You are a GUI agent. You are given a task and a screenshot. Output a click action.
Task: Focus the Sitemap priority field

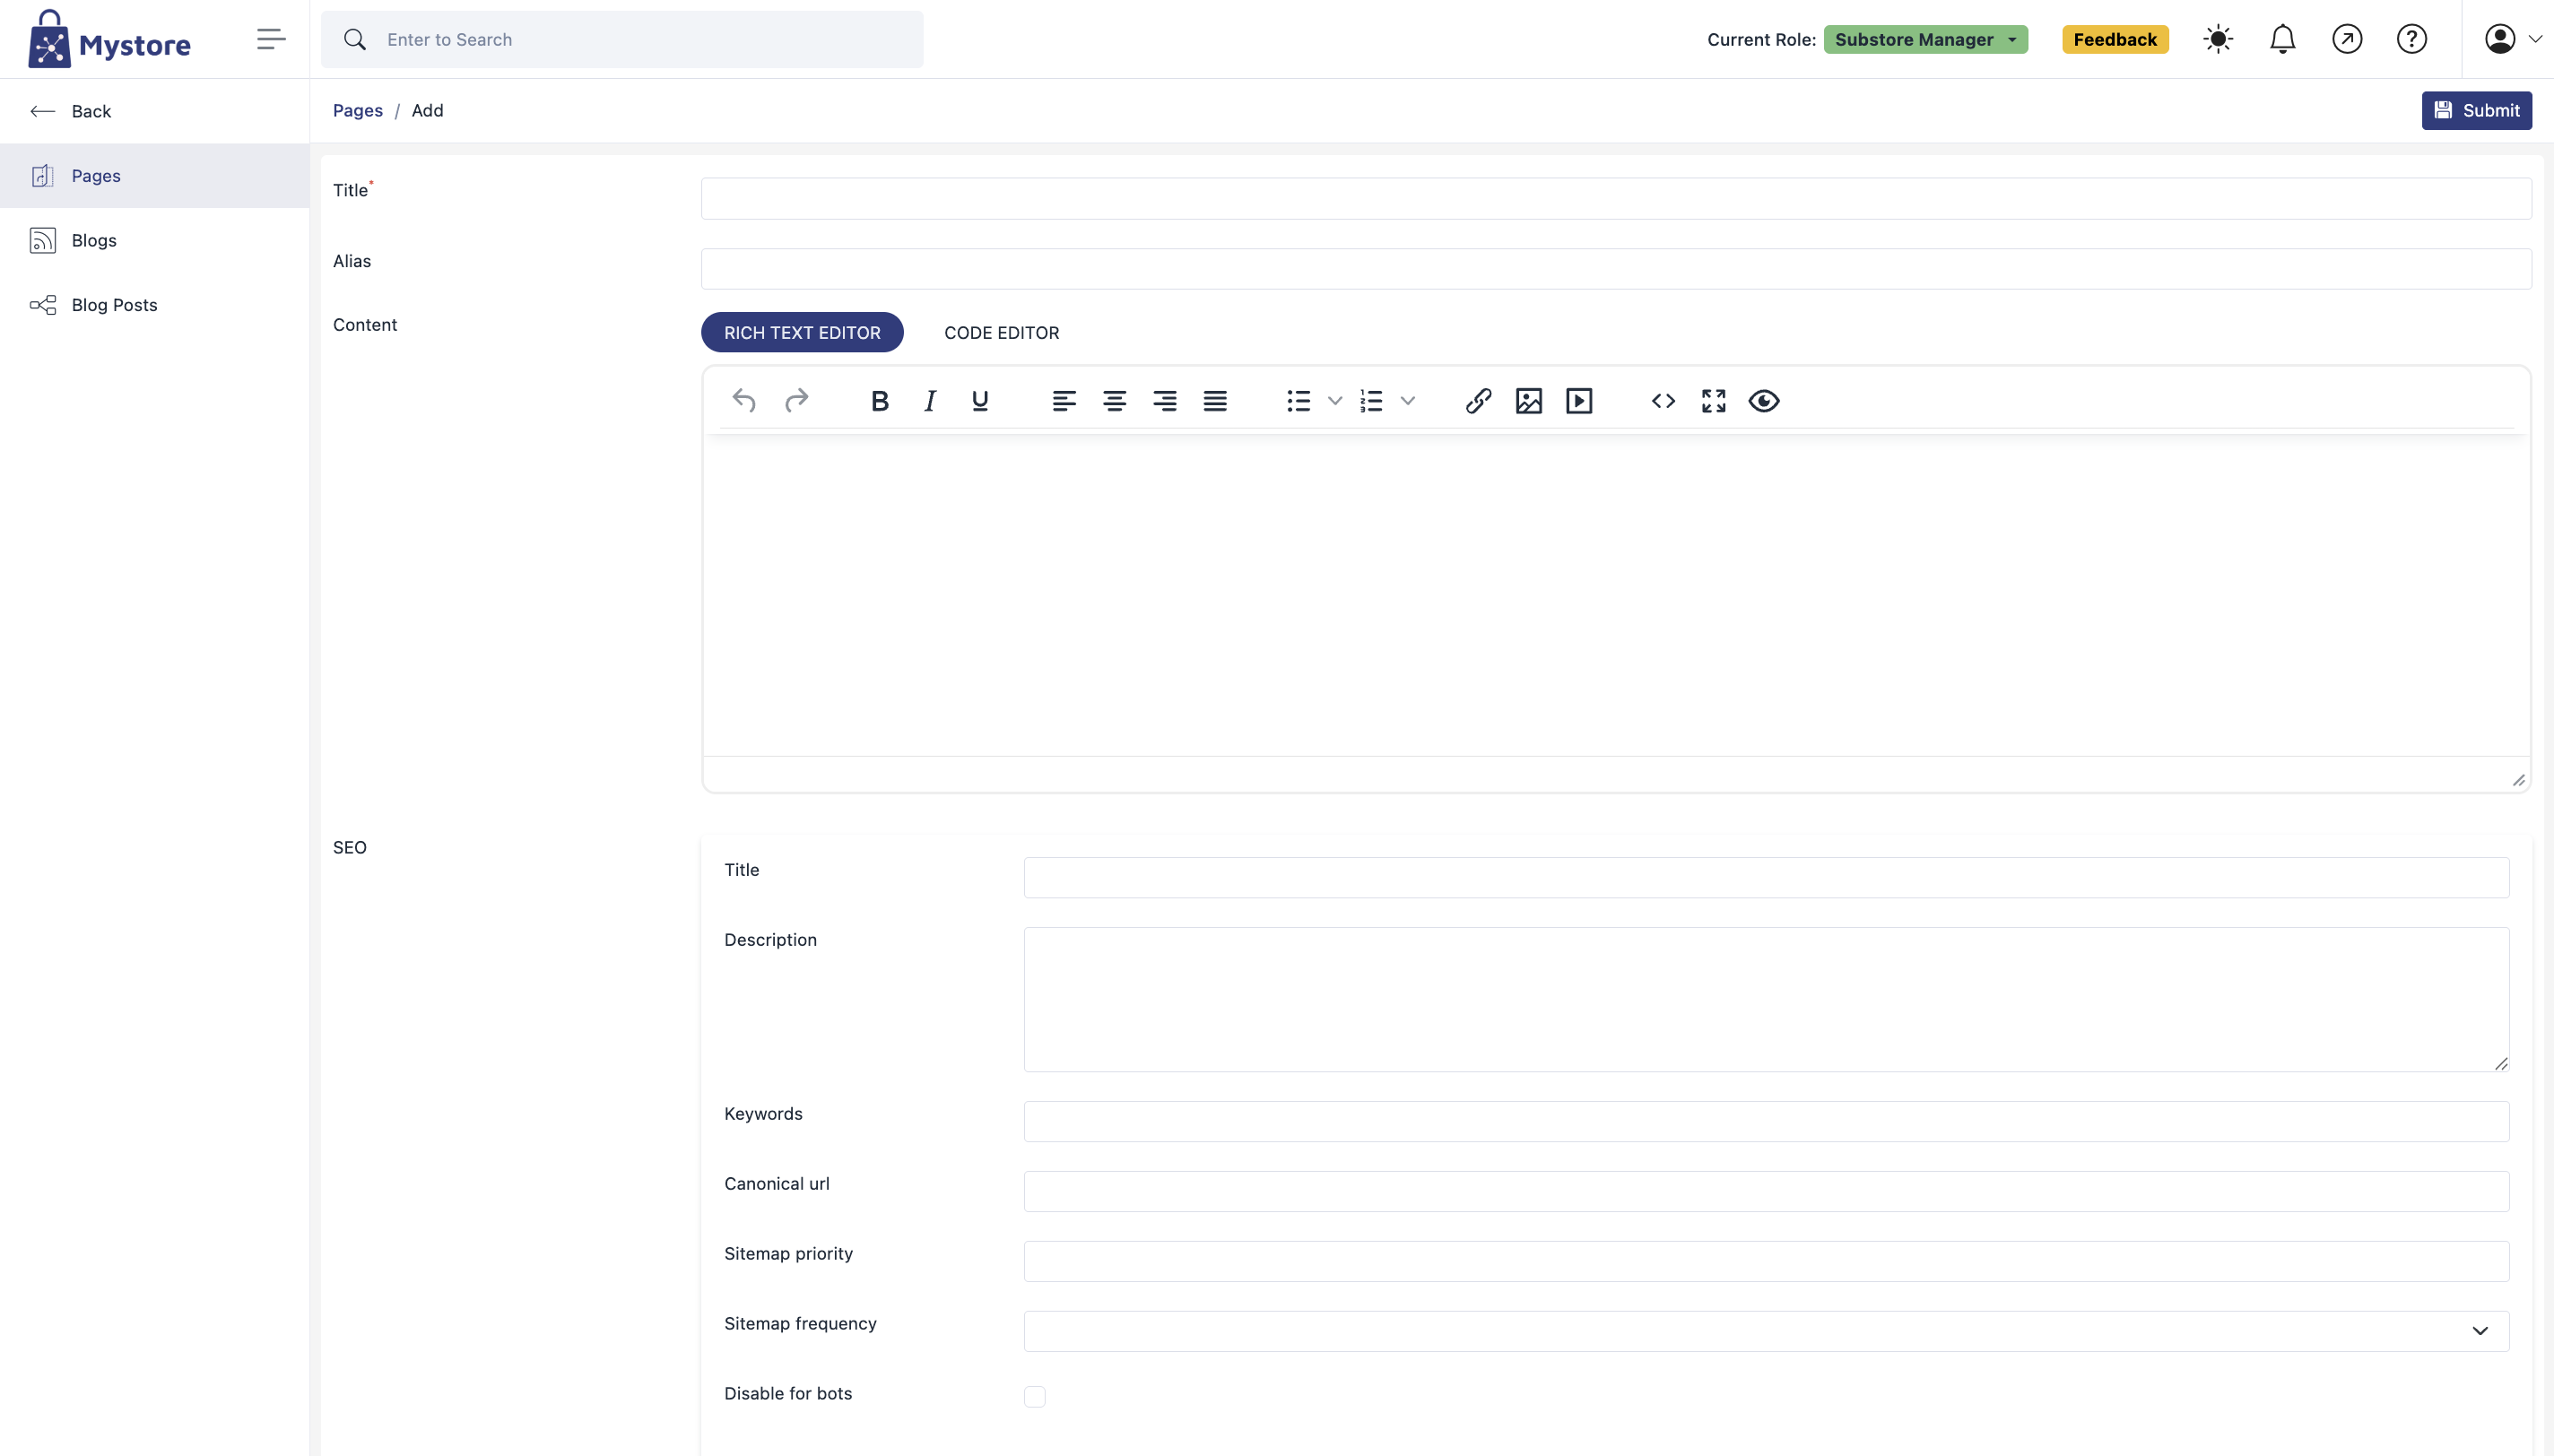coord(1766,1261)
